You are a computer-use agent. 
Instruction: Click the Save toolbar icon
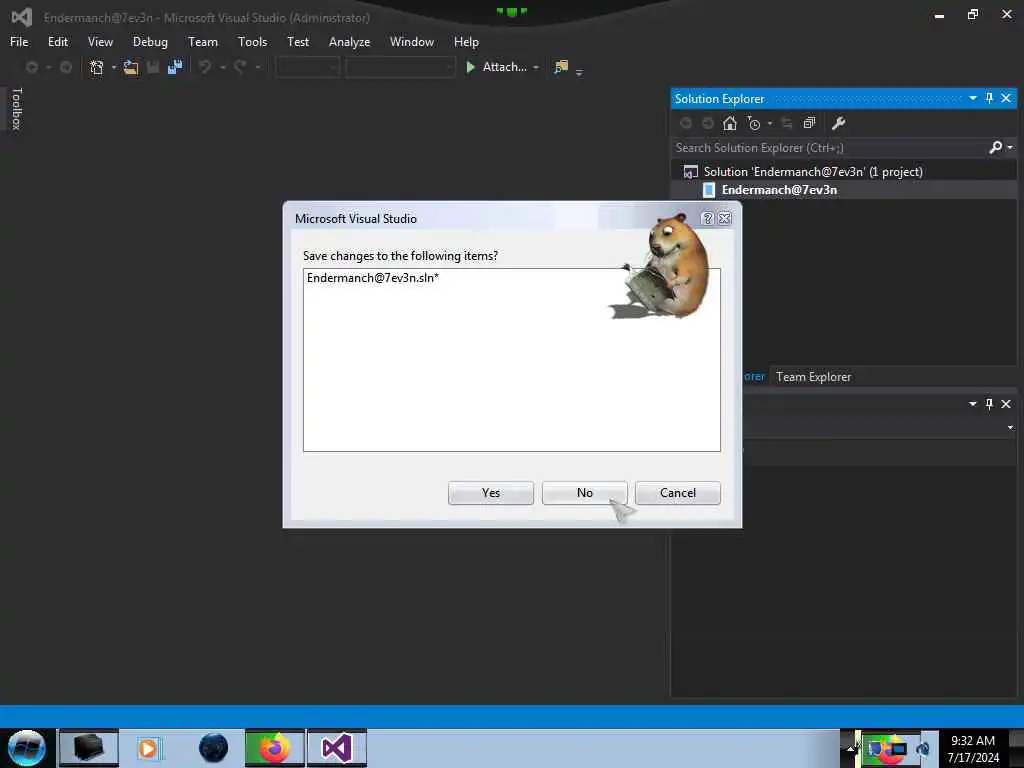(153, 67)
